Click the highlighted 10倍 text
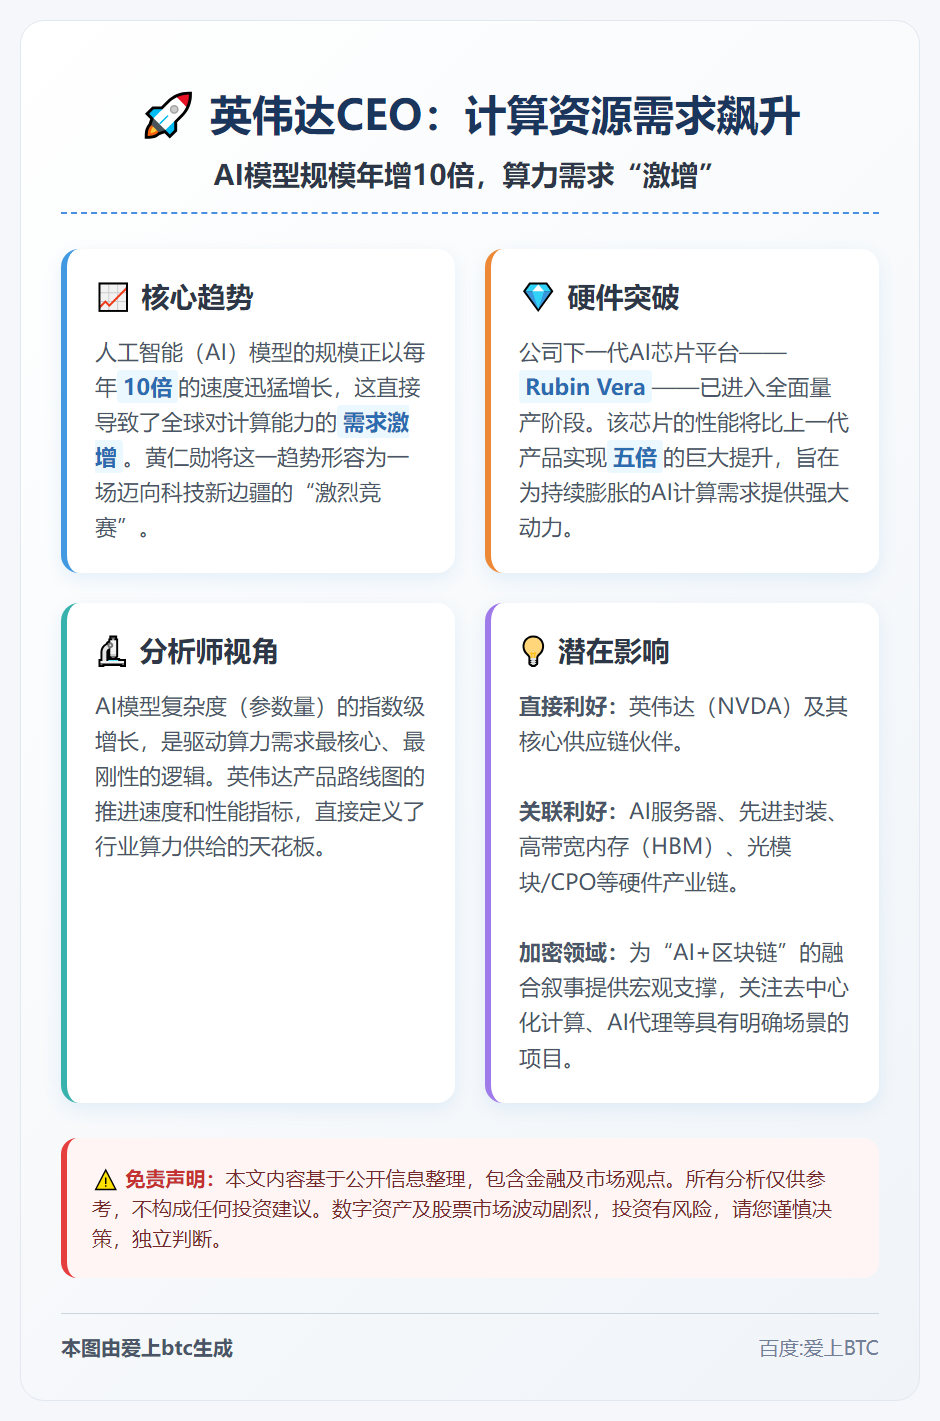The height and width of the screenshot is (1421, 940). pyautogui.click(x=148, y=388)
